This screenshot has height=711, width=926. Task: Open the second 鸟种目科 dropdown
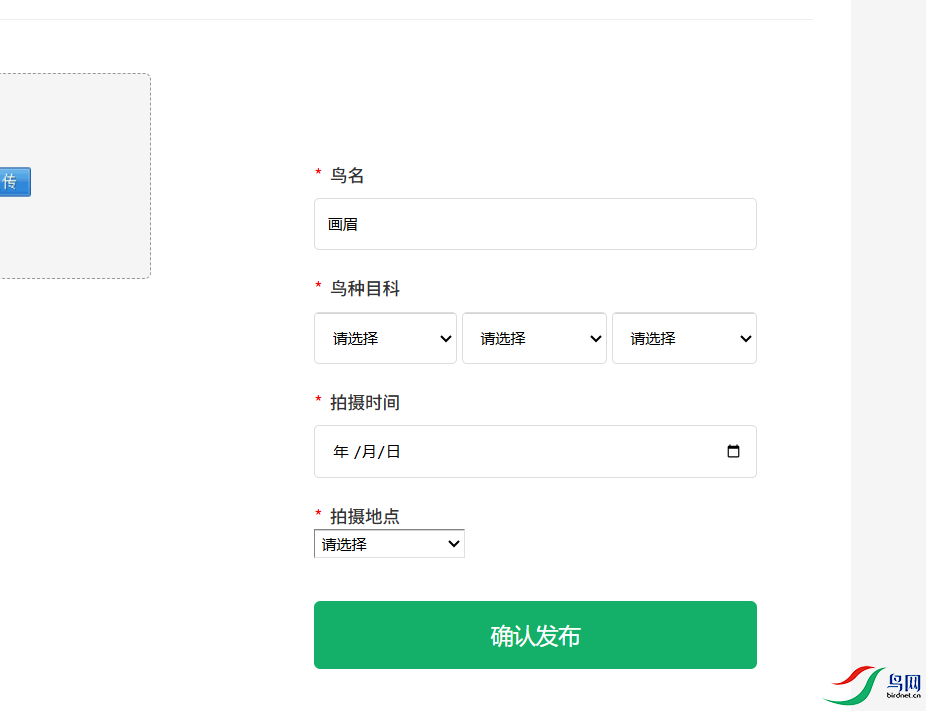click(534, 338)
